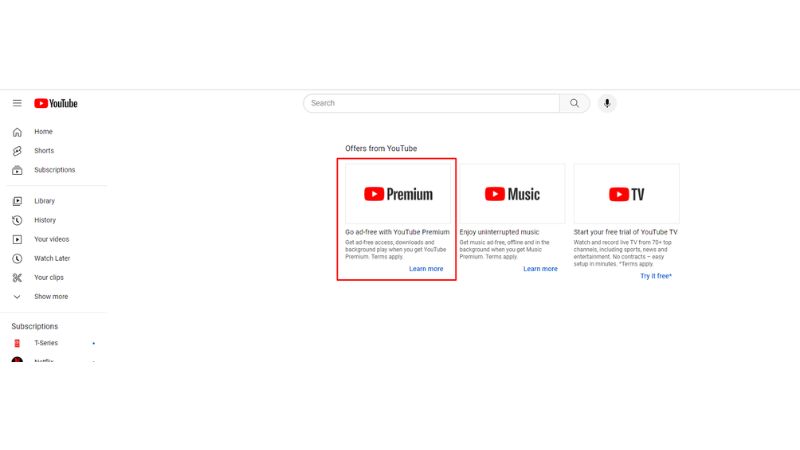Click the Subscriptions section heading in the sidebar
800x450 pixels.
point(35,326)
